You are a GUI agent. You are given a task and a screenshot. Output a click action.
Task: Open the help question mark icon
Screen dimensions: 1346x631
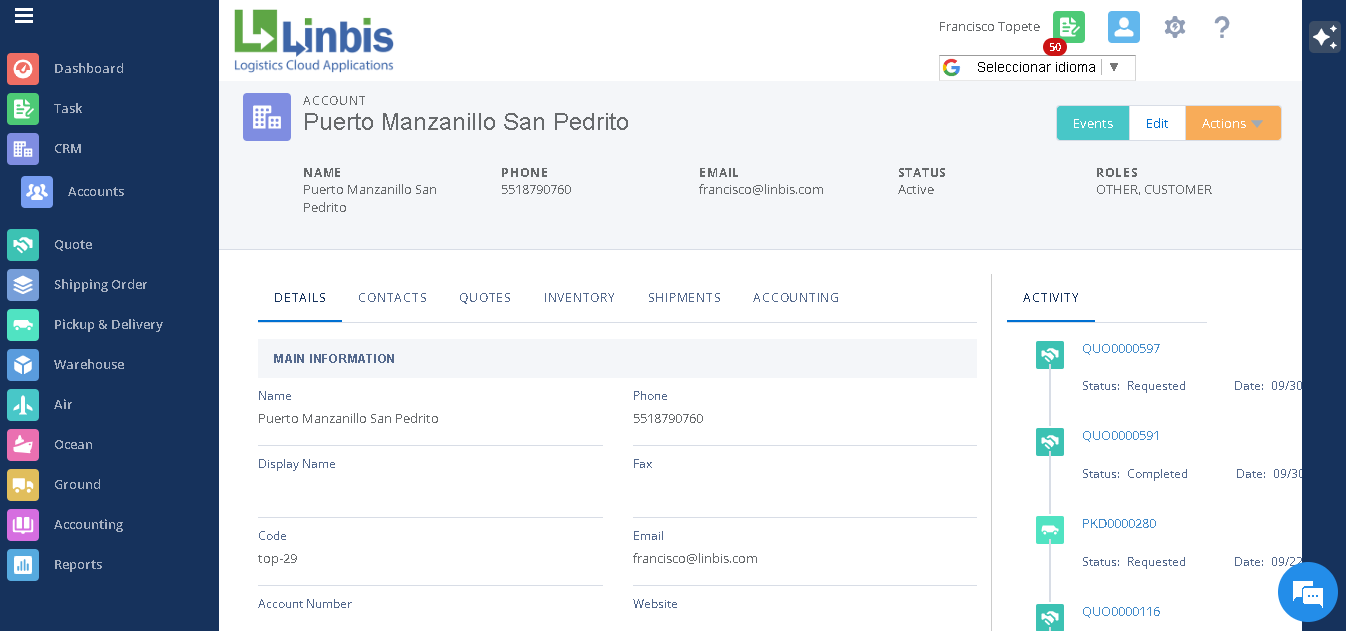1221,27
